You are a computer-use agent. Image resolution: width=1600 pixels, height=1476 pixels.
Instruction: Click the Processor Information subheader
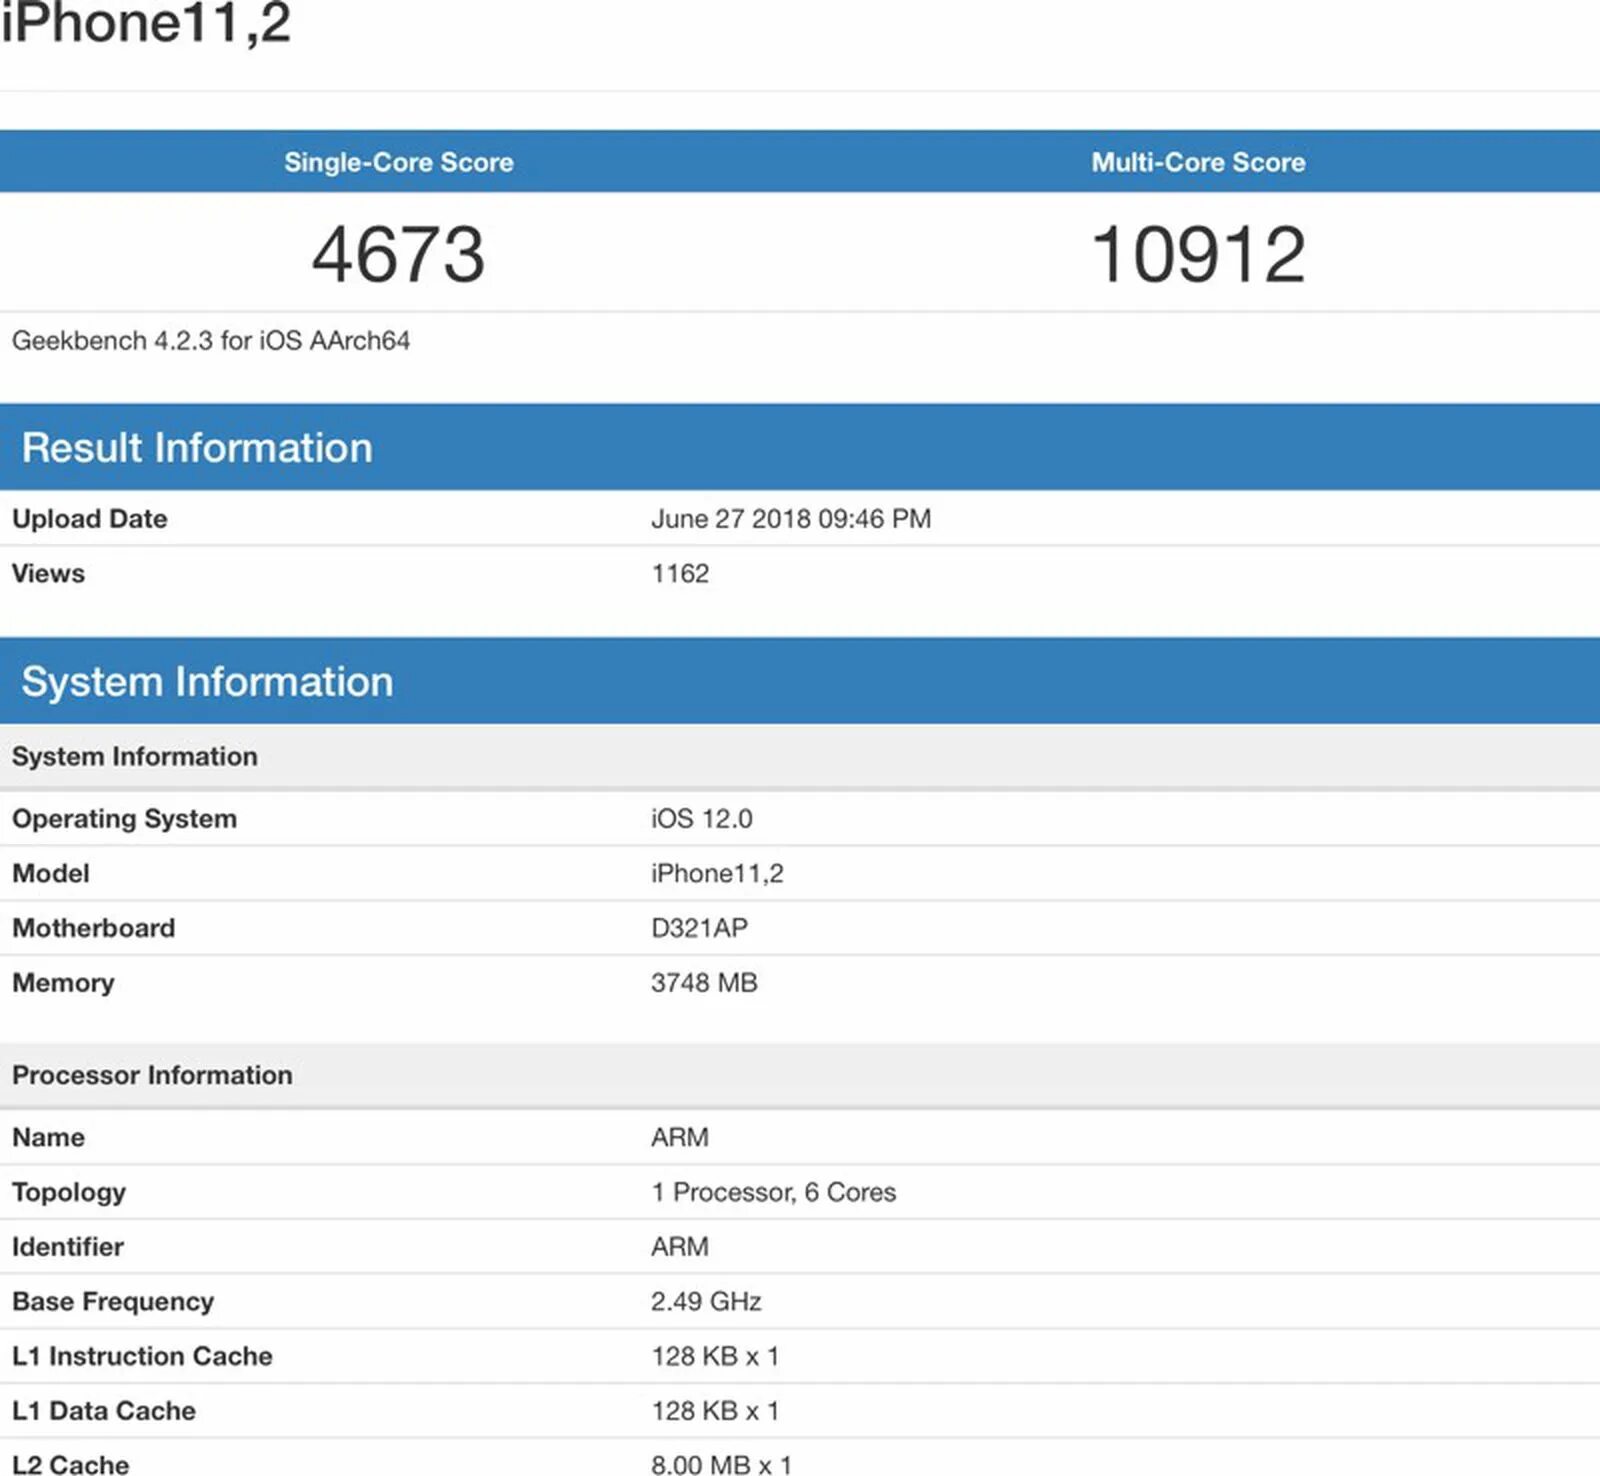(151, 1075)
